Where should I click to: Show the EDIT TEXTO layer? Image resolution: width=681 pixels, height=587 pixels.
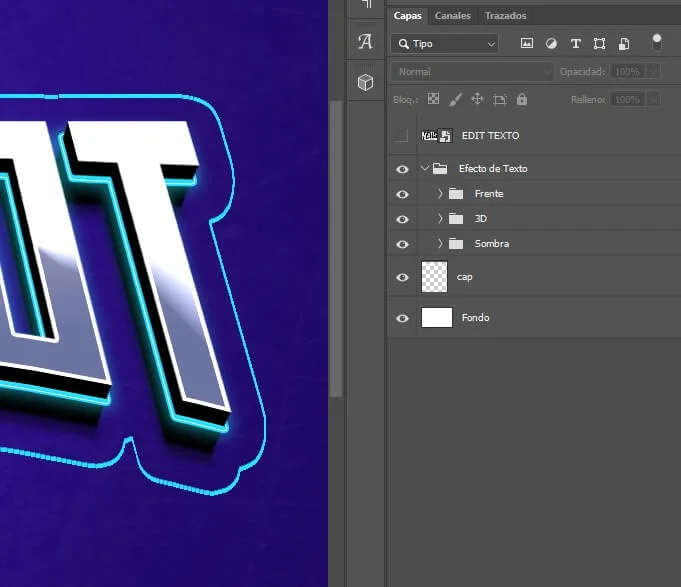tap(402, 136)
